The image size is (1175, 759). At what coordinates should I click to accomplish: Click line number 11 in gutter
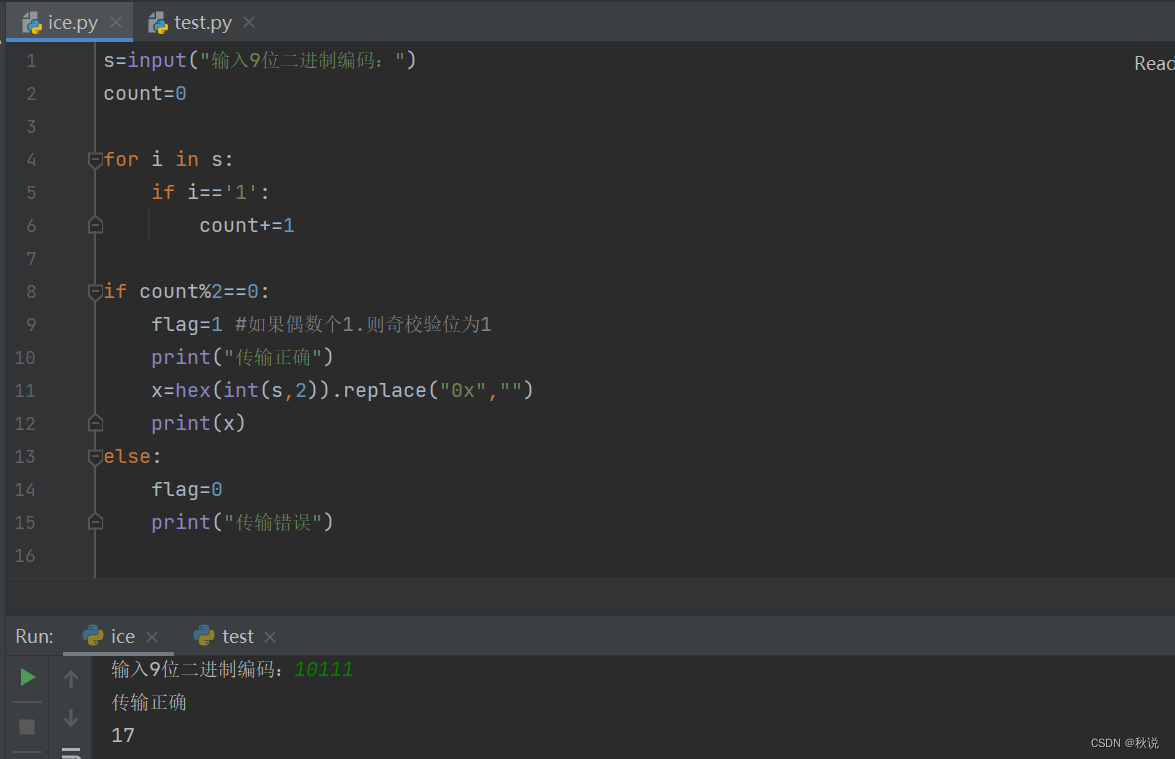pyautogui.click(x=25, y=390)
